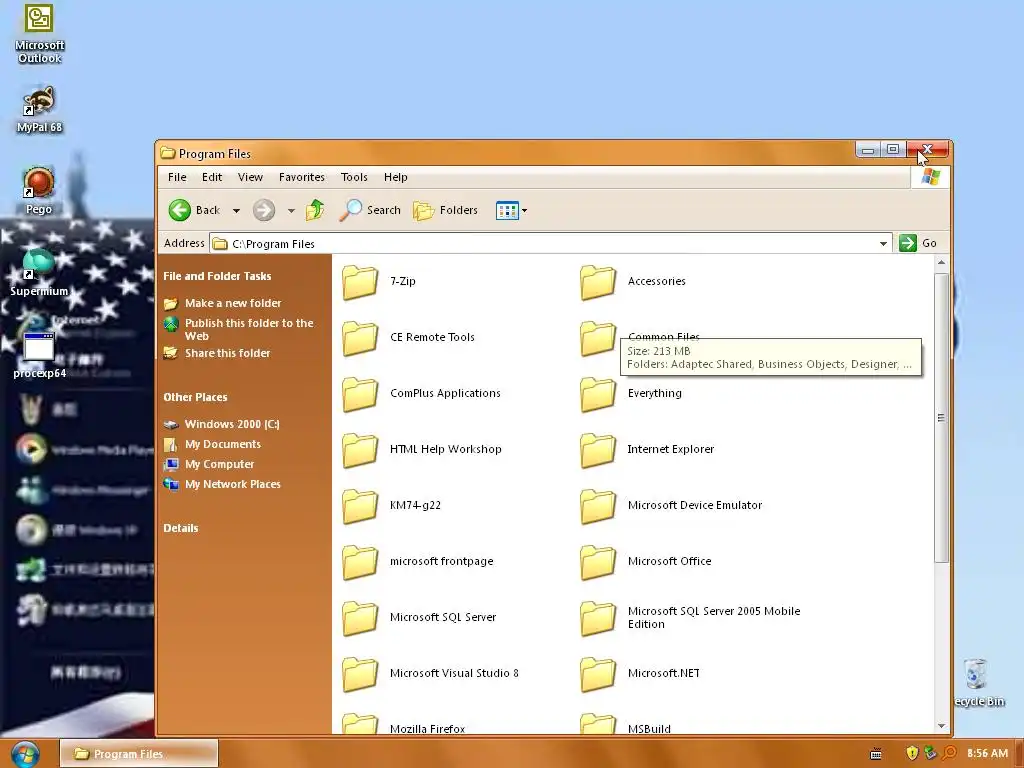Open procexp64 desktop icon
The image size is (1024, 768).
click(x=39, y=356)
